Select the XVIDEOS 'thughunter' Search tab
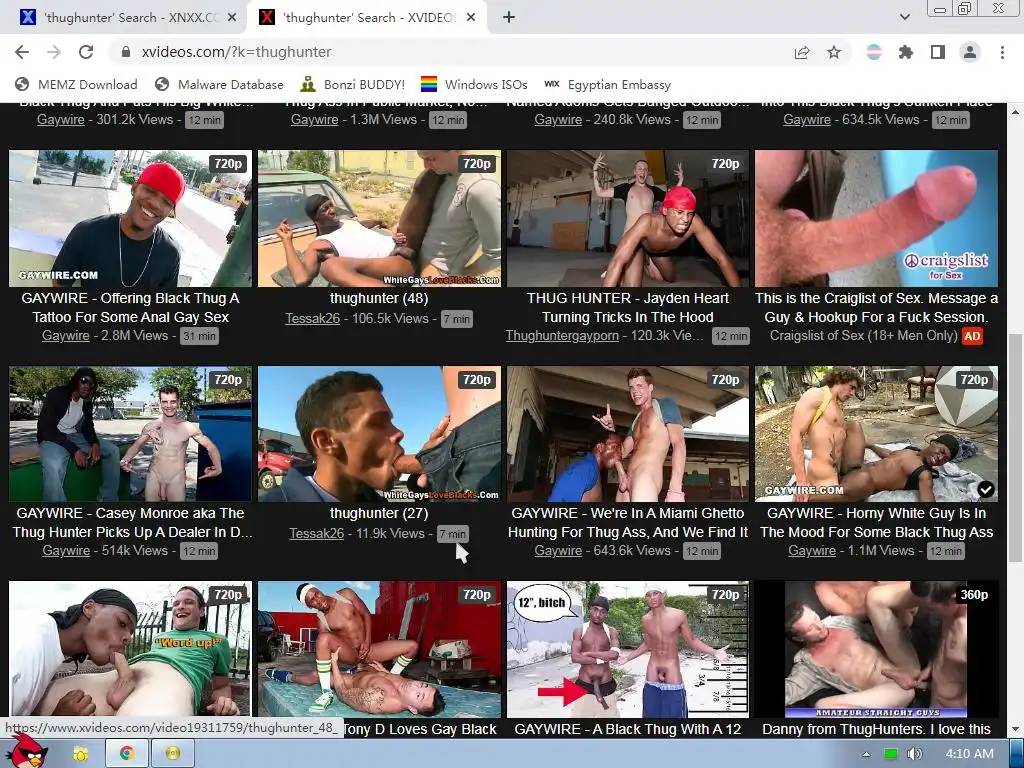The width and height of the screenshot is (1024, 768). pyautogui.click(x=367, y=18)
